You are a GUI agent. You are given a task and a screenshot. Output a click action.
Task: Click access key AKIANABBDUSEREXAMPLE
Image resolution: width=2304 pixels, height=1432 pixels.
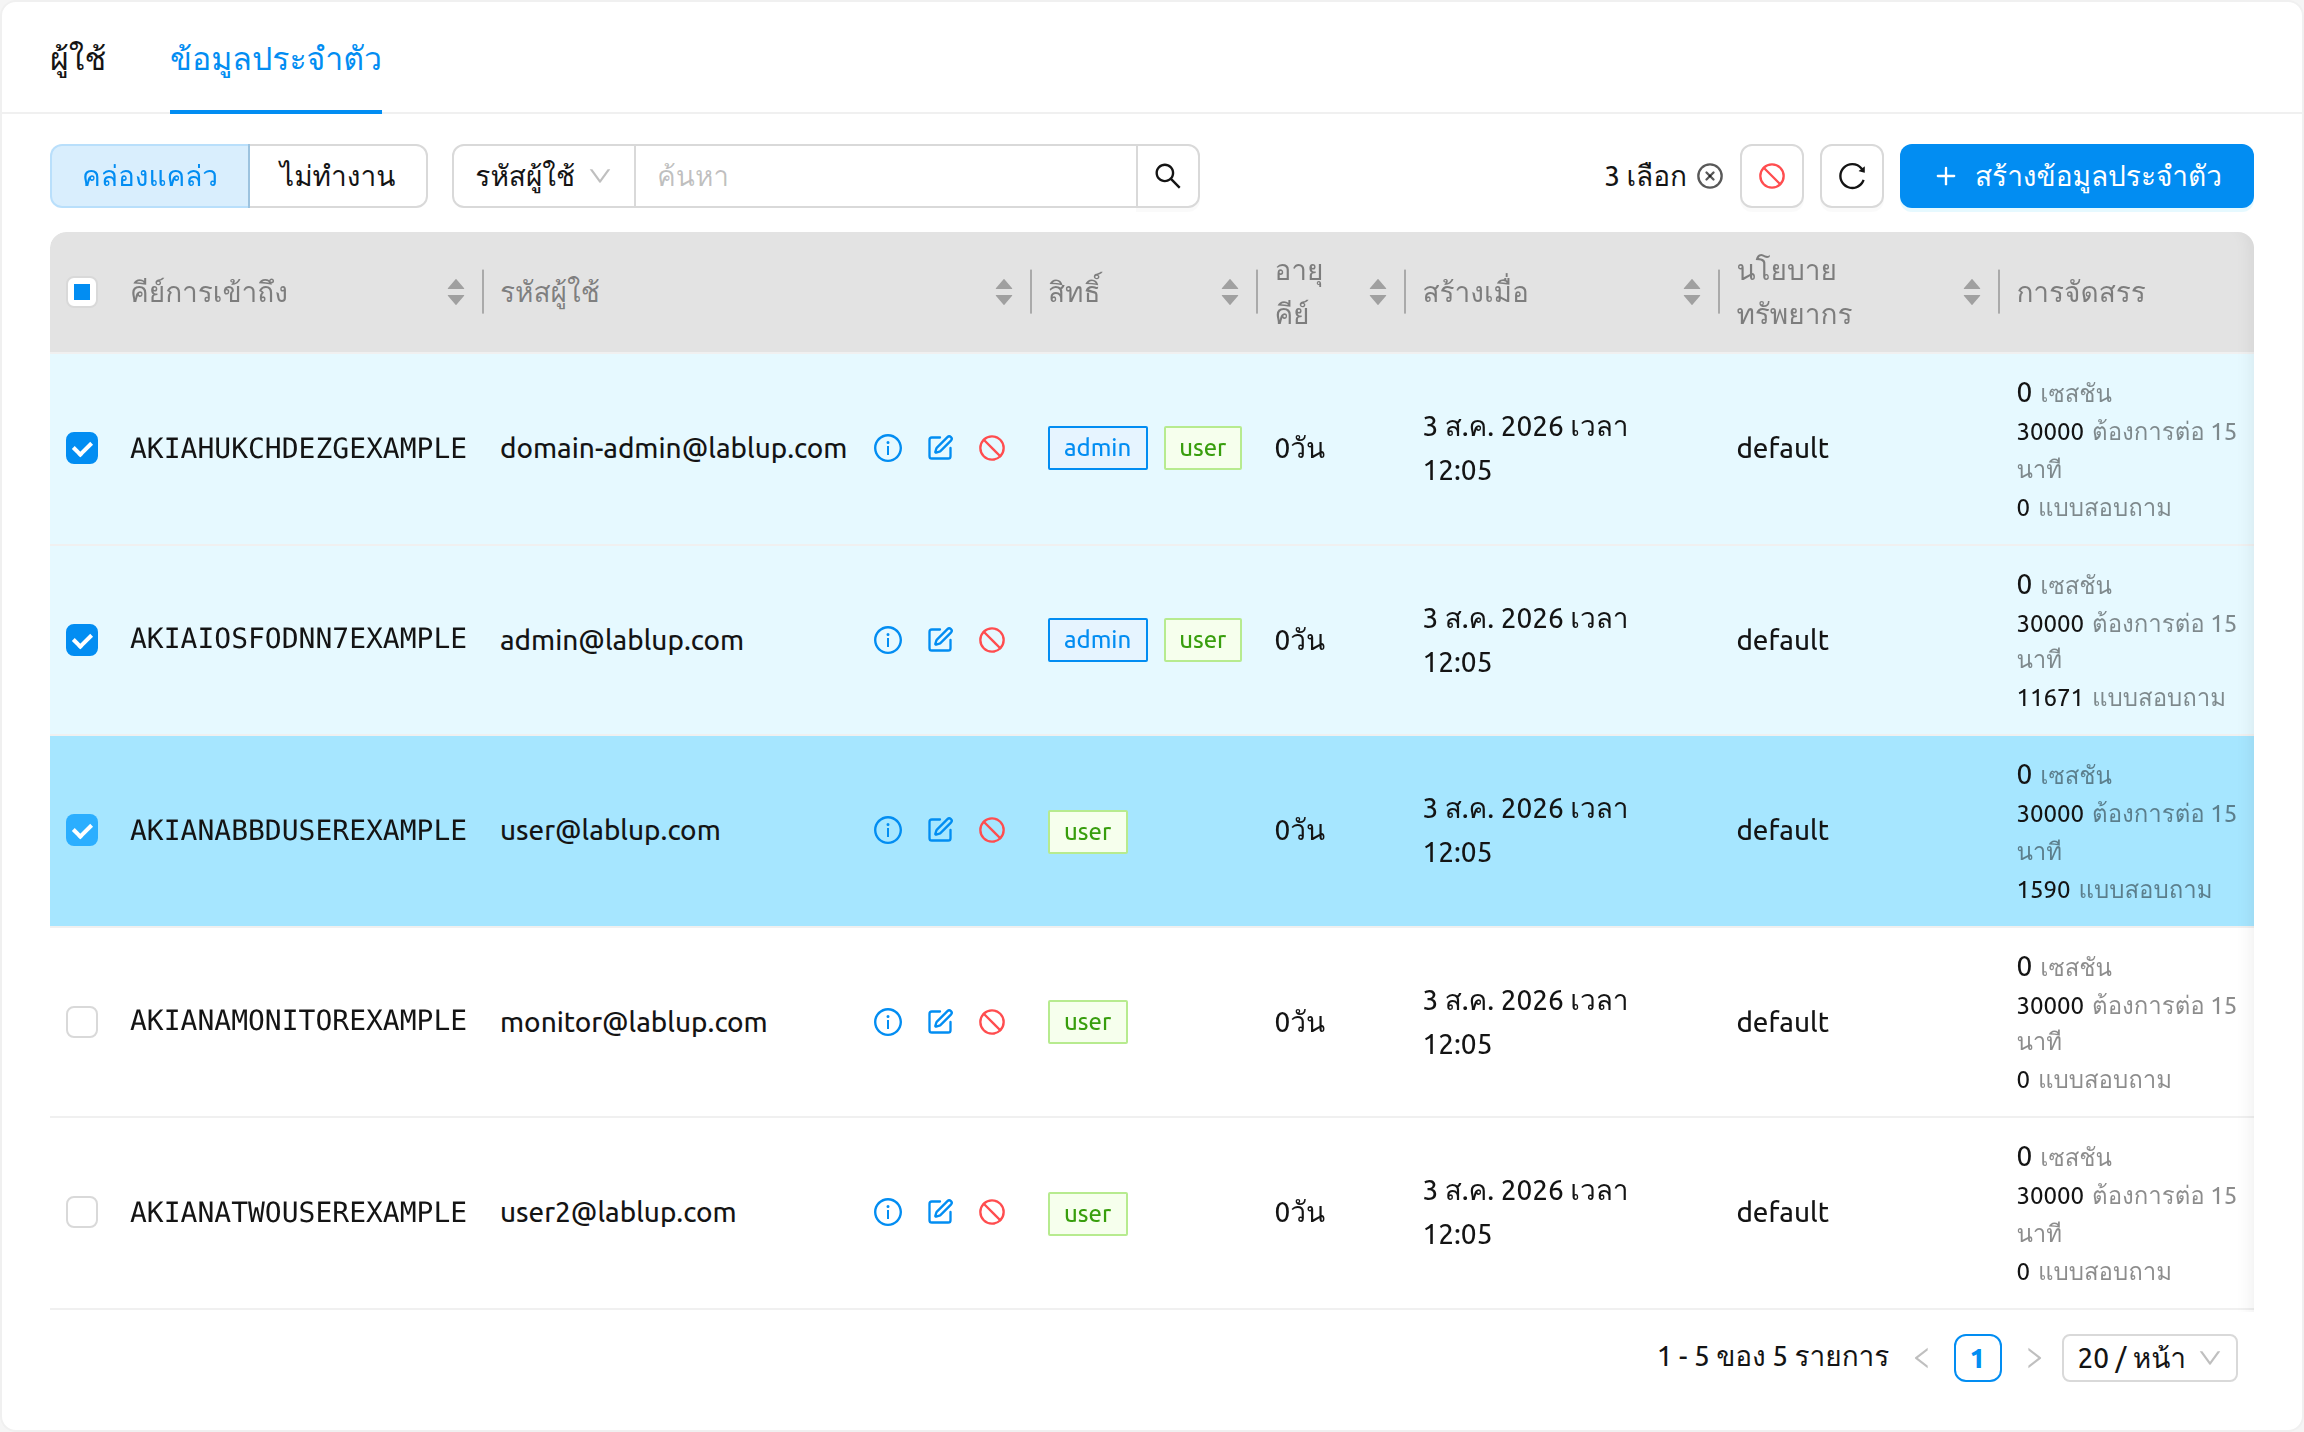point(298,830)
